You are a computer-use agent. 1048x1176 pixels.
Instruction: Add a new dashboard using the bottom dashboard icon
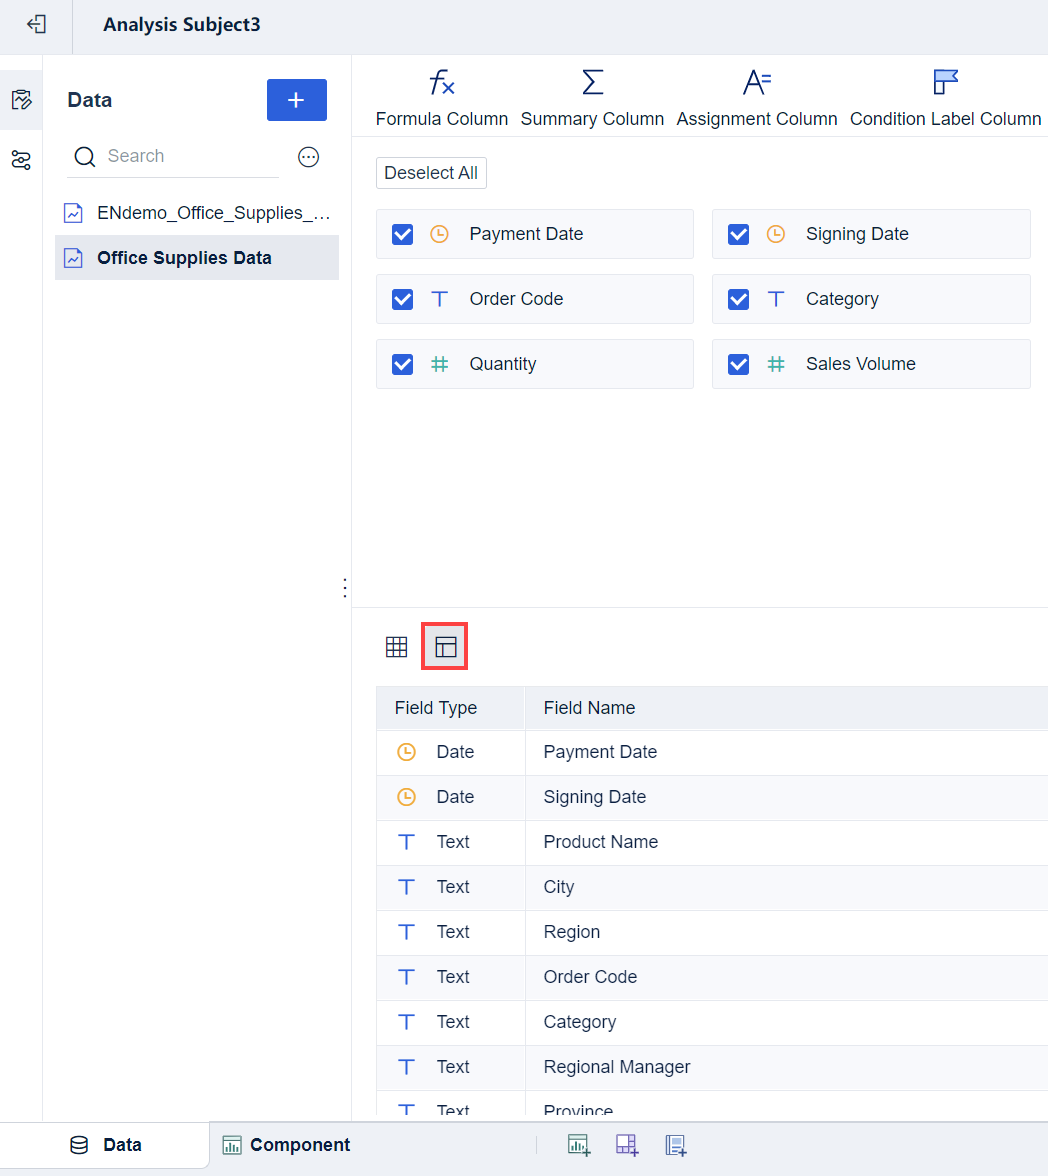(x=626, y=1144)
